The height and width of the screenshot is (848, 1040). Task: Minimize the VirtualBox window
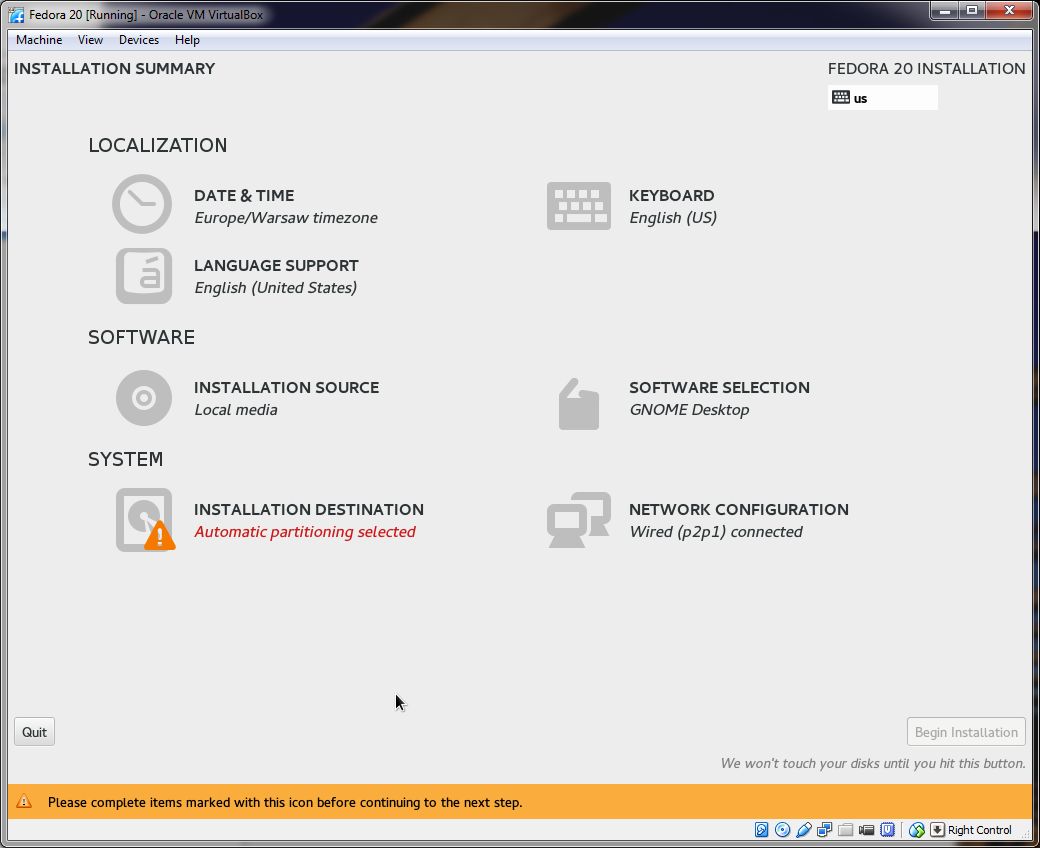[945, 11]
